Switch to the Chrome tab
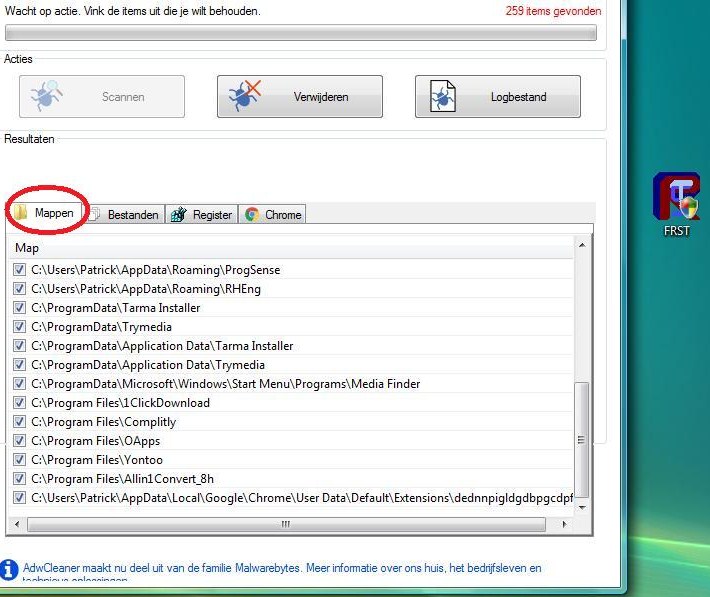The height and width of the screenshot is (597, 710). [x=272, y=214]
